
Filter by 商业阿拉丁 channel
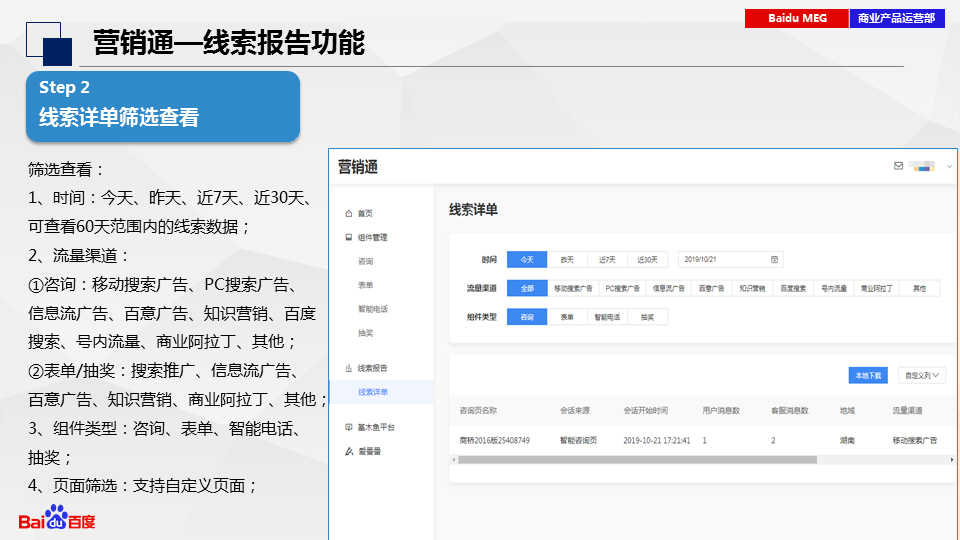coord(877,288)
